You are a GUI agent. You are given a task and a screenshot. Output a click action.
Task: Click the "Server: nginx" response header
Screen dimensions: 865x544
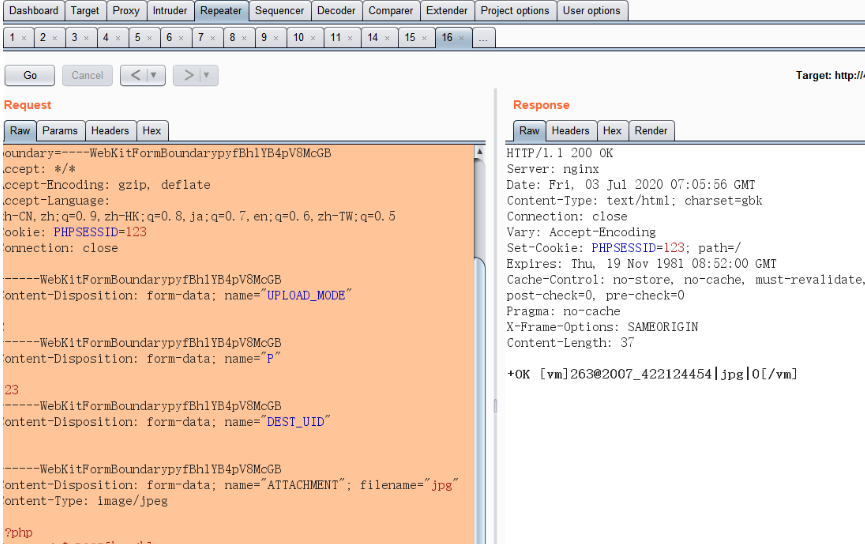[x=553, y=169]
